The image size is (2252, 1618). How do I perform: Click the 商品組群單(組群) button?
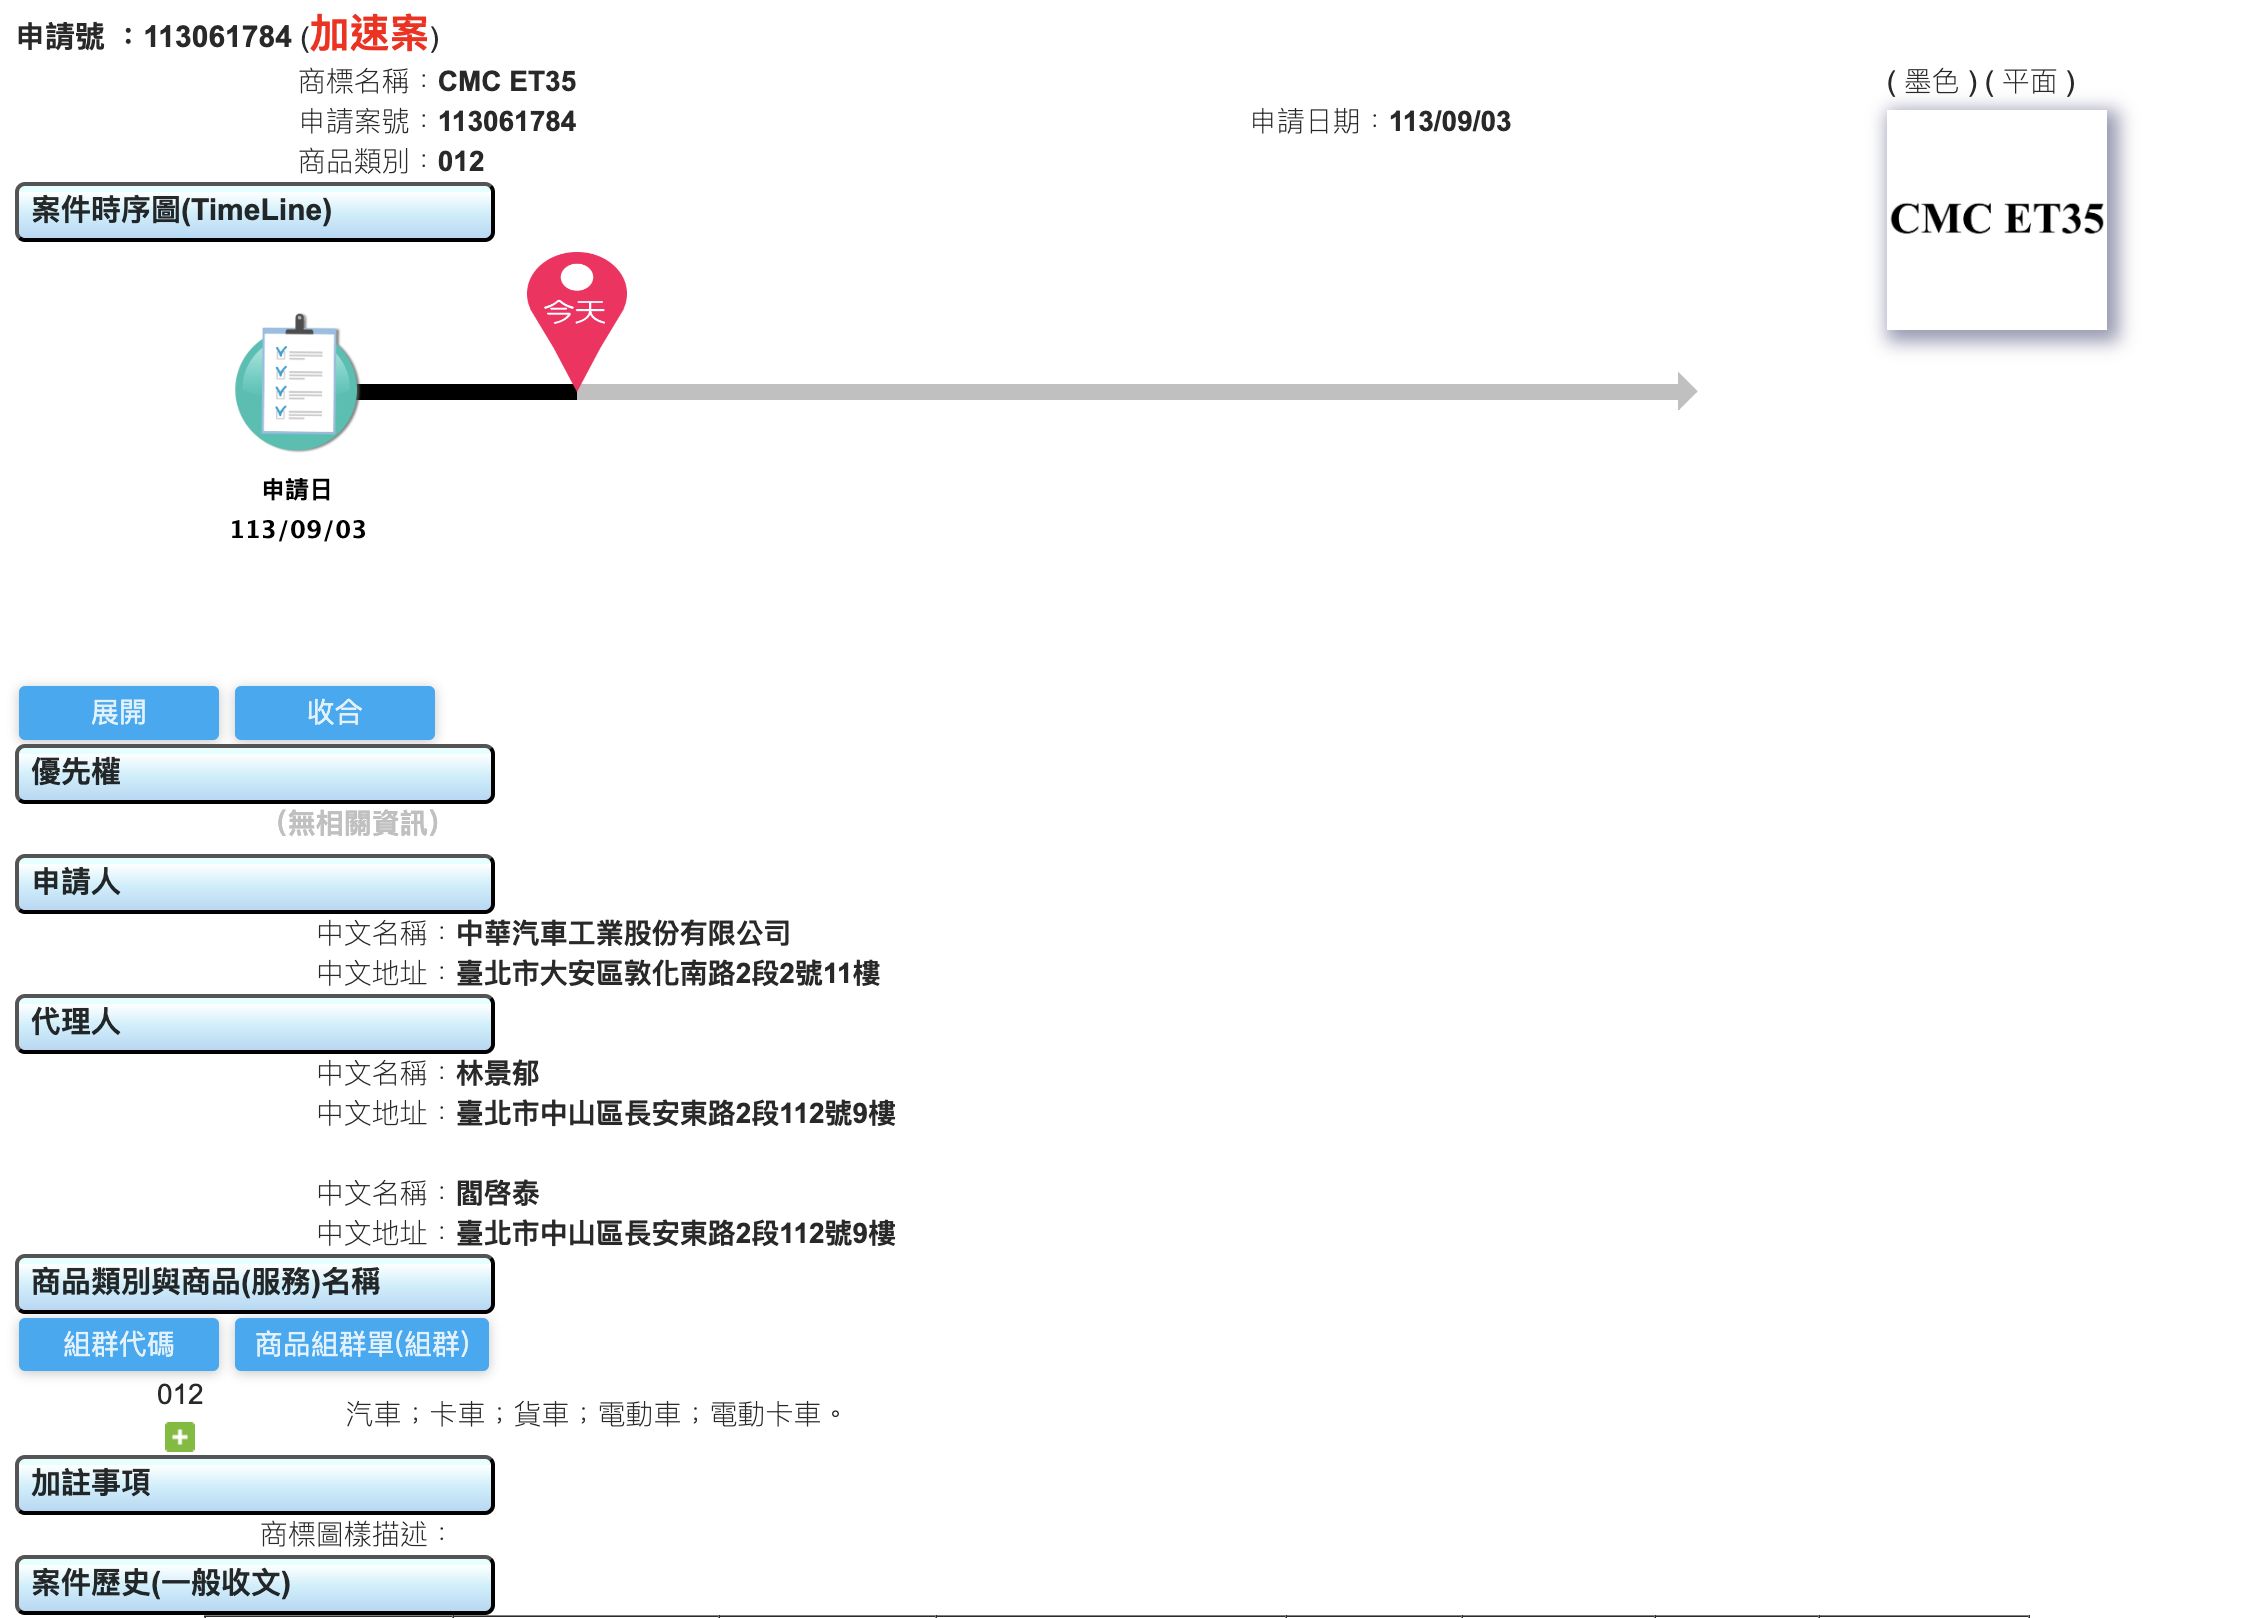click(x=362, y=1344)
